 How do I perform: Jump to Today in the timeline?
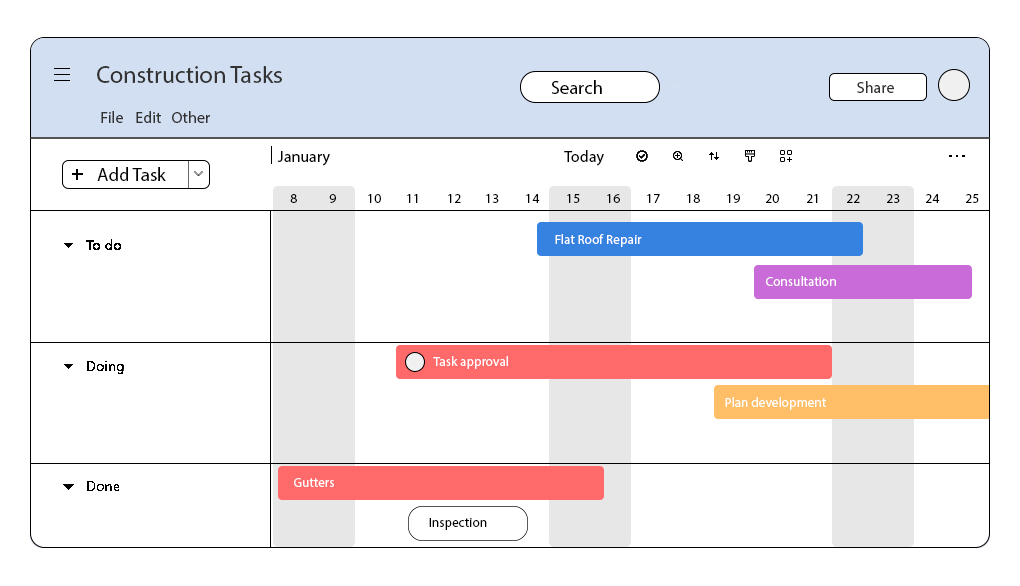584,157
